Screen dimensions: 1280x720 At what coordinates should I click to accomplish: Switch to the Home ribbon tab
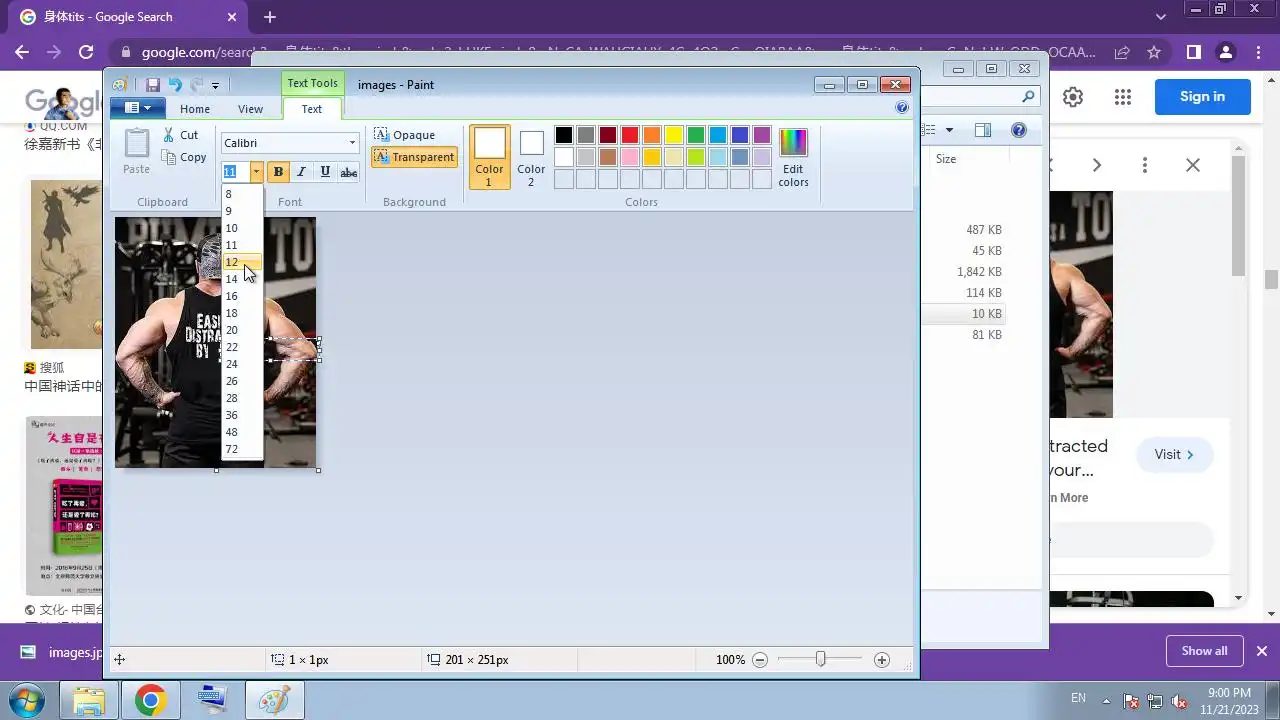[195, 109]
